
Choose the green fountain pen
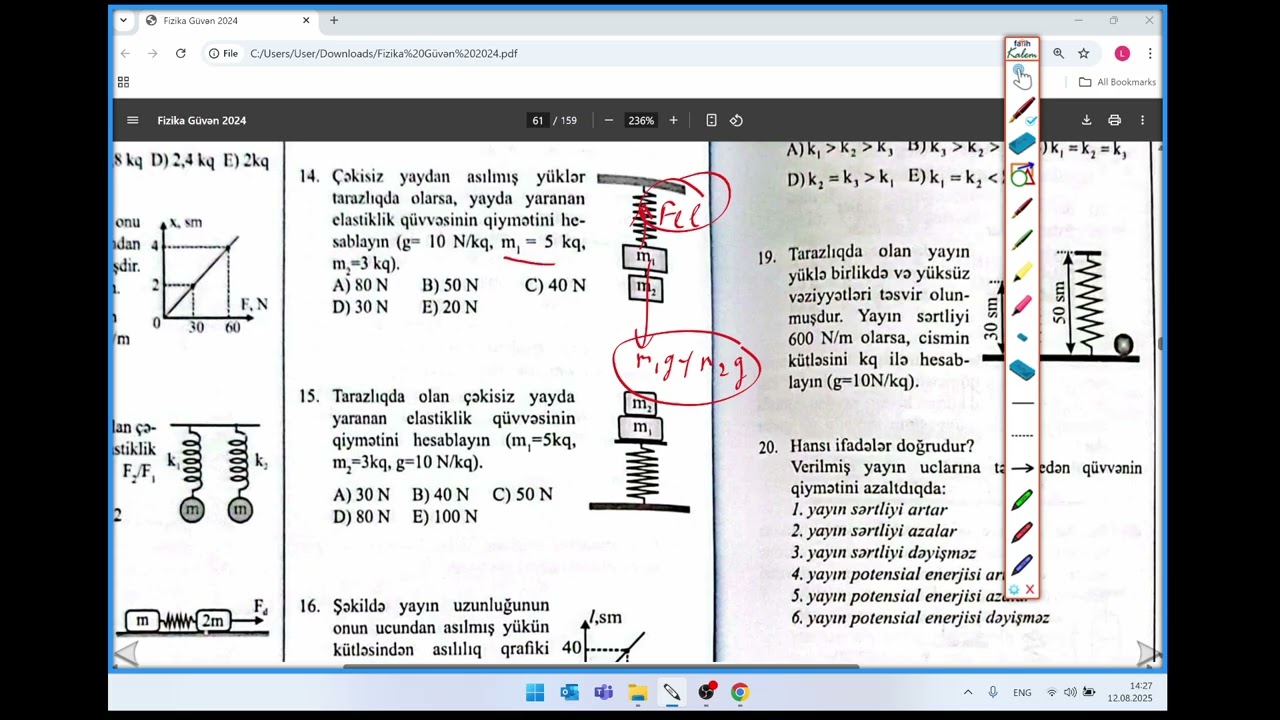tap(1022, 240)
